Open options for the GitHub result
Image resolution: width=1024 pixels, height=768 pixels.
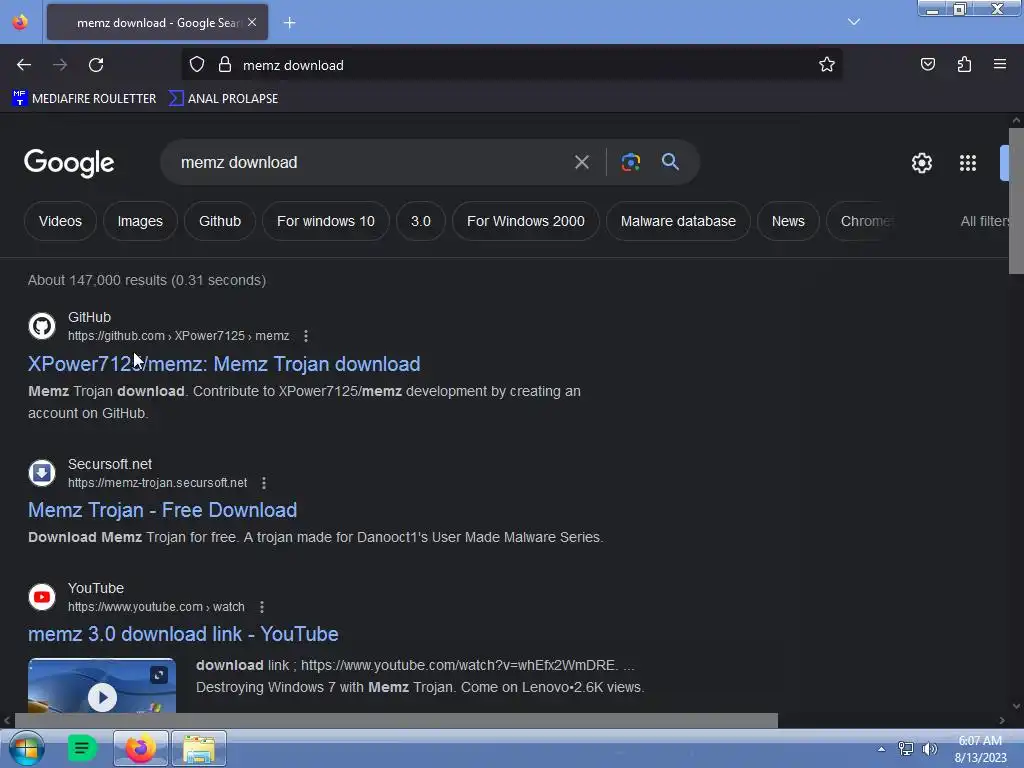[306, 336]
